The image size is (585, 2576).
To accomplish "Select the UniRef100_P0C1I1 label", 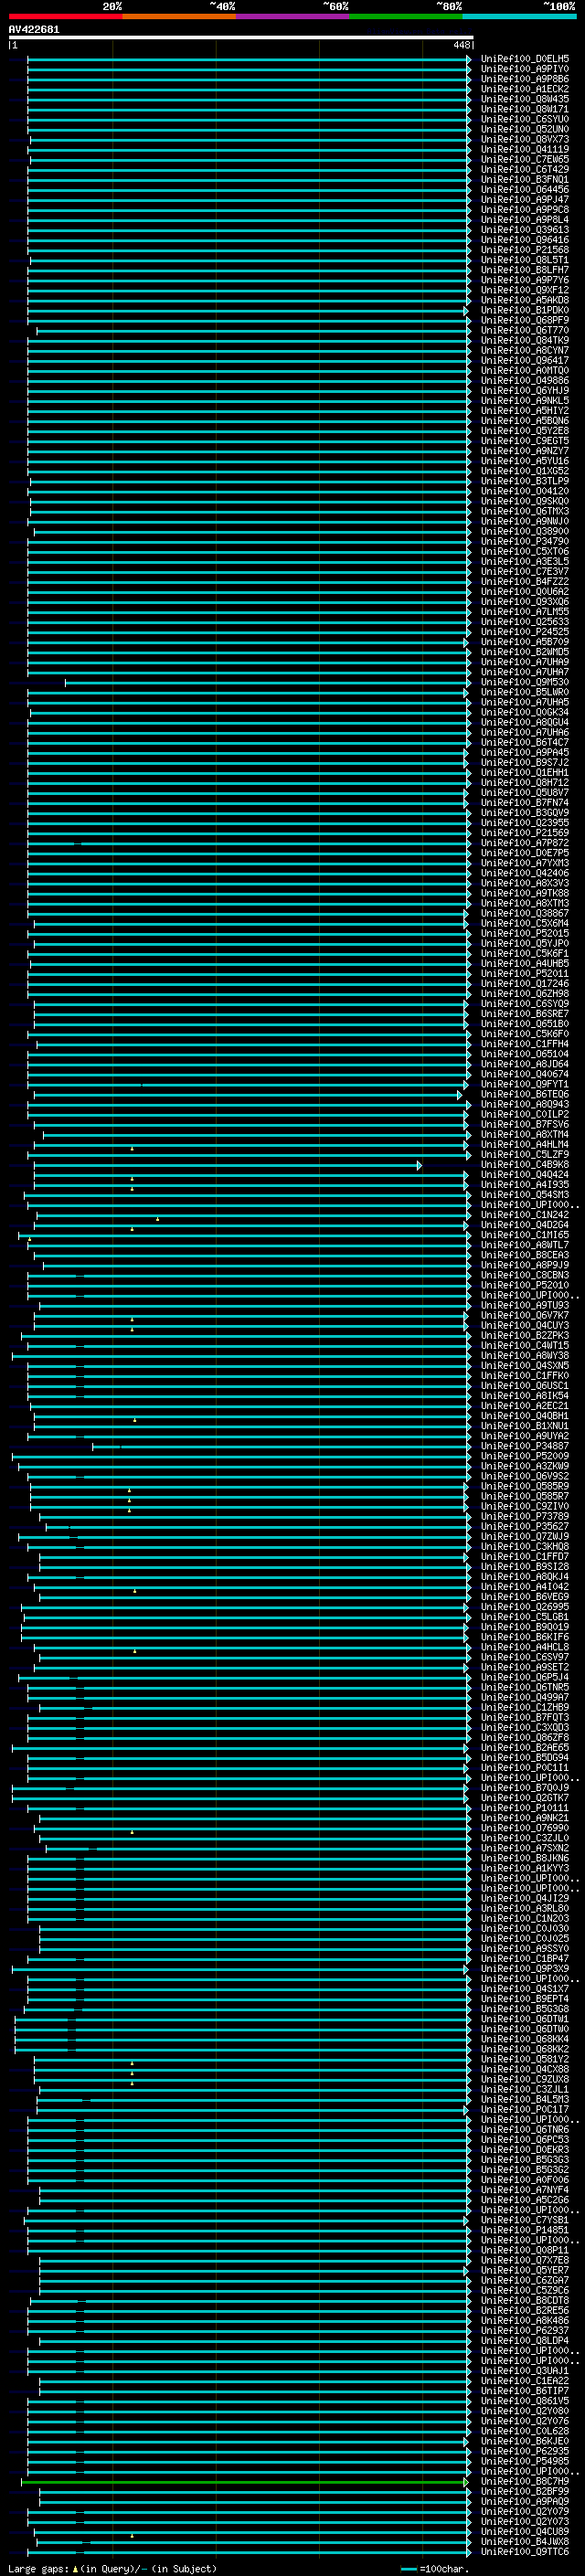I will 525,1768.
